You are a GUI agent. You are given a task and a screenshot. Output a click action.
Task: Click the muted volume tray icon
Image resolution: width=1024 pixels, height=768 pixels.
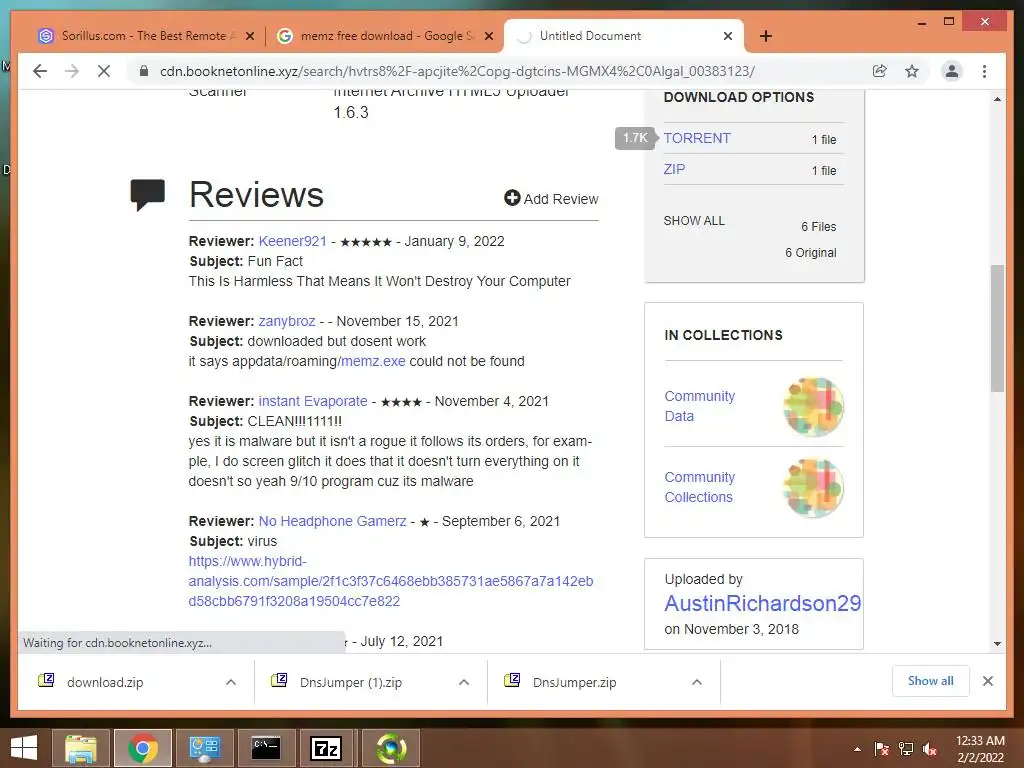point(930,749)
